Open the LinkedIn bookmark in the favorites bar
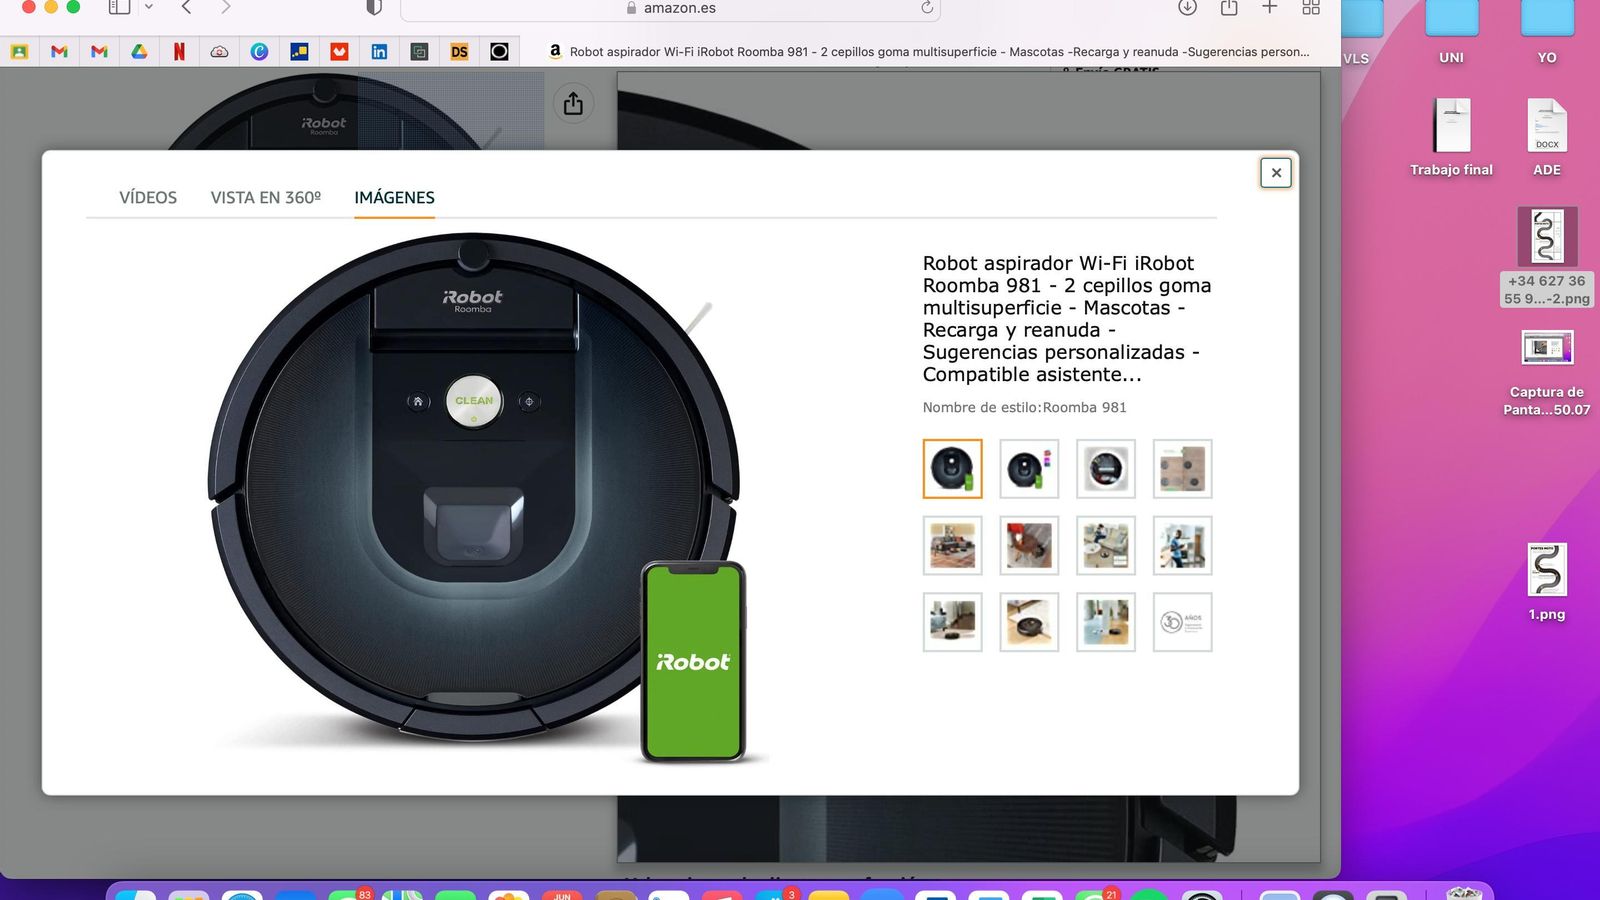This screenshot has height=900, width=1600. pos(378,51)
